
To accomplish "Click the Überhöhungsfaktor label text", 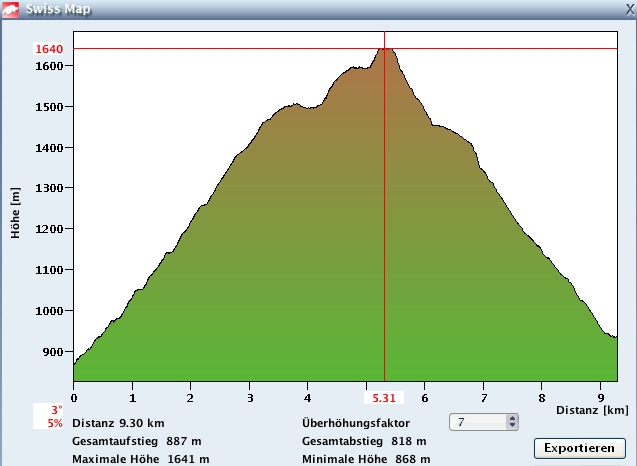I will pos(355,422).
